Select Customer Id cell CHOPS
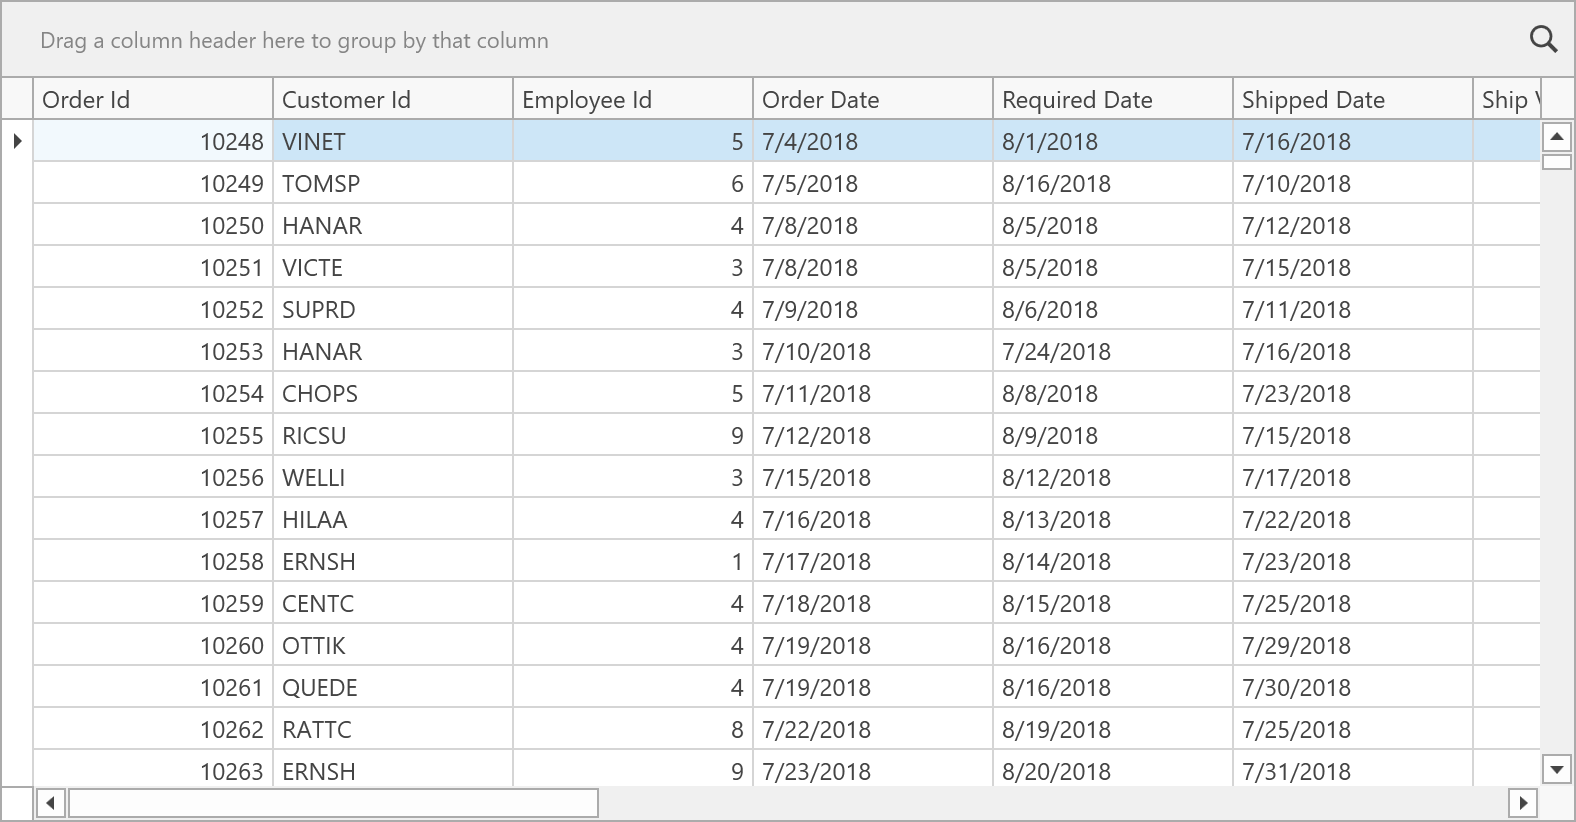Screen dimensions: 1576x822 point(393,393)
